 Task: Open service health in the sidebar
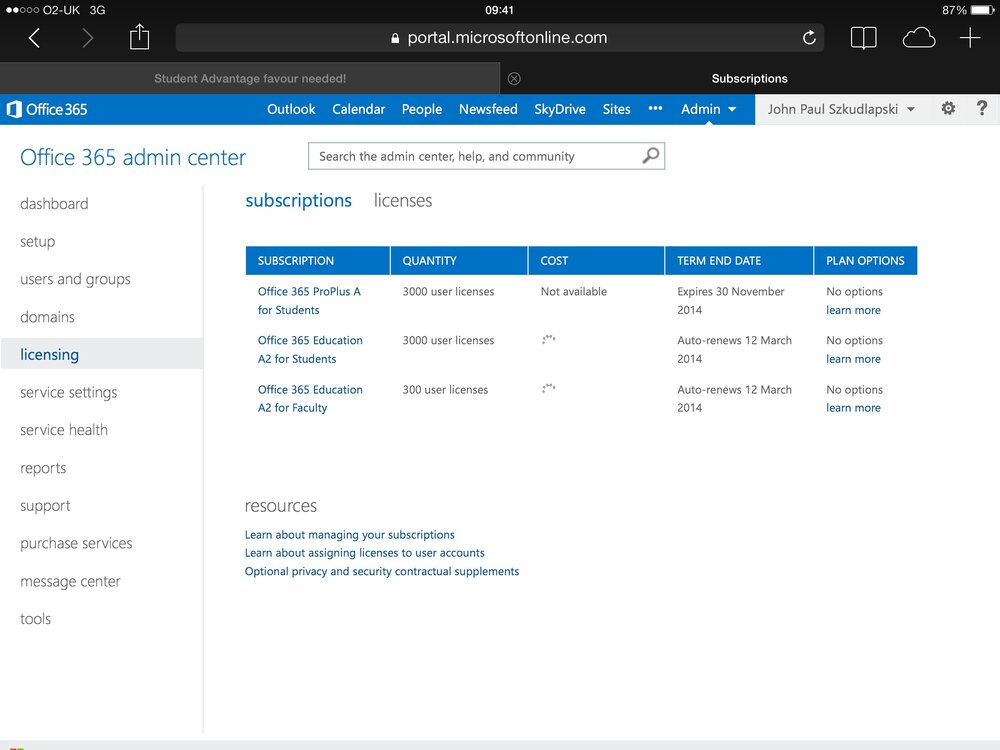pos(64,430)
